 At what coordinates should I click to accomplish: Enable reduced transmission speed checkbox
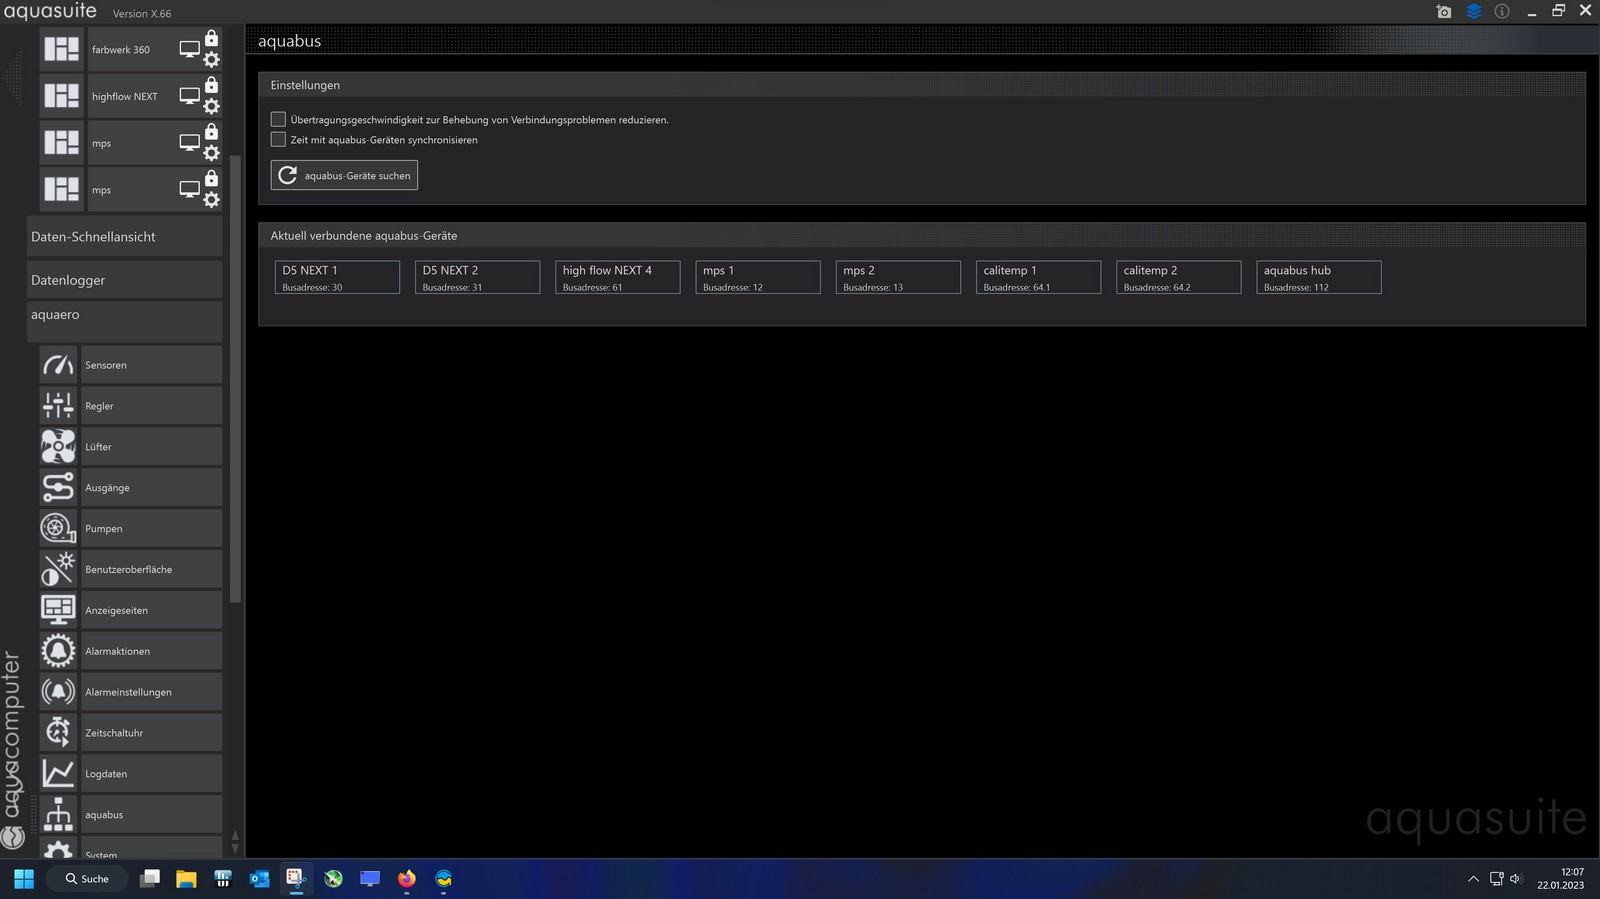278,119
